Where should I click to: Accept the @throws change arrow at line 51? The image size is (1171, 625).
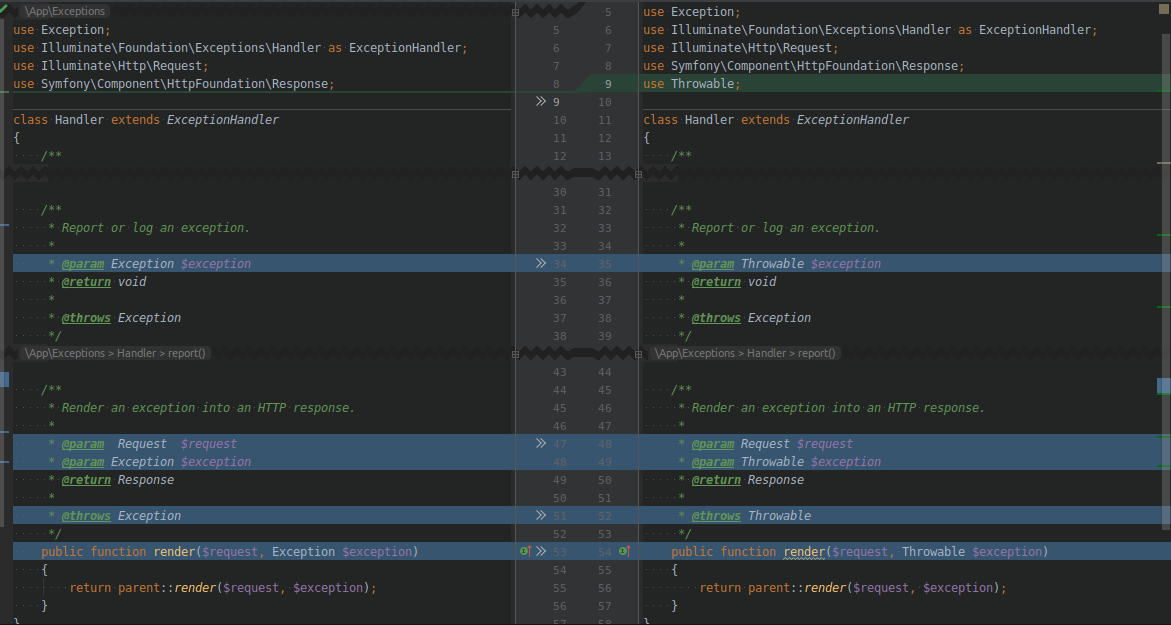point(541,515)
